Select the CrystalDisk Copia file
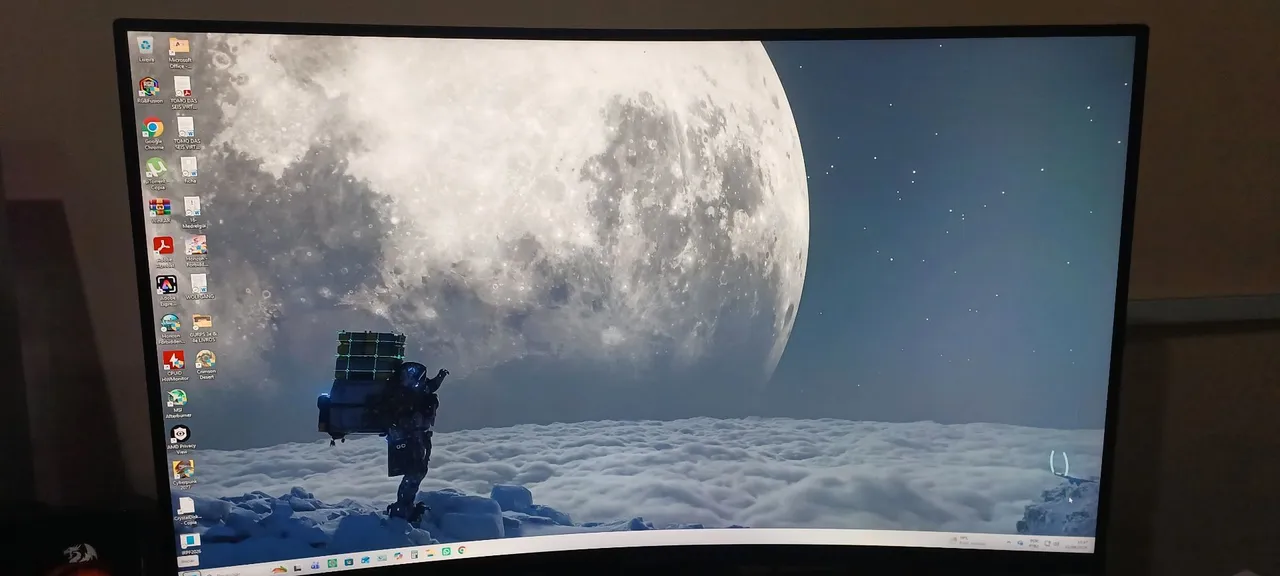This screenshot has width=1280, height=576. click(x=186, y=510)
